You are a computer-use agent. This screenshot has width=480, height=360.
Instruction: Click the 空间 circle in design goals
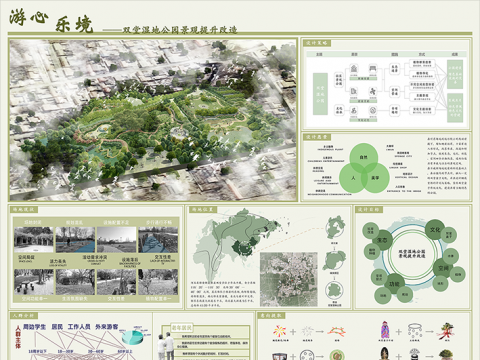pyautogui.click(x=443, y=268)
